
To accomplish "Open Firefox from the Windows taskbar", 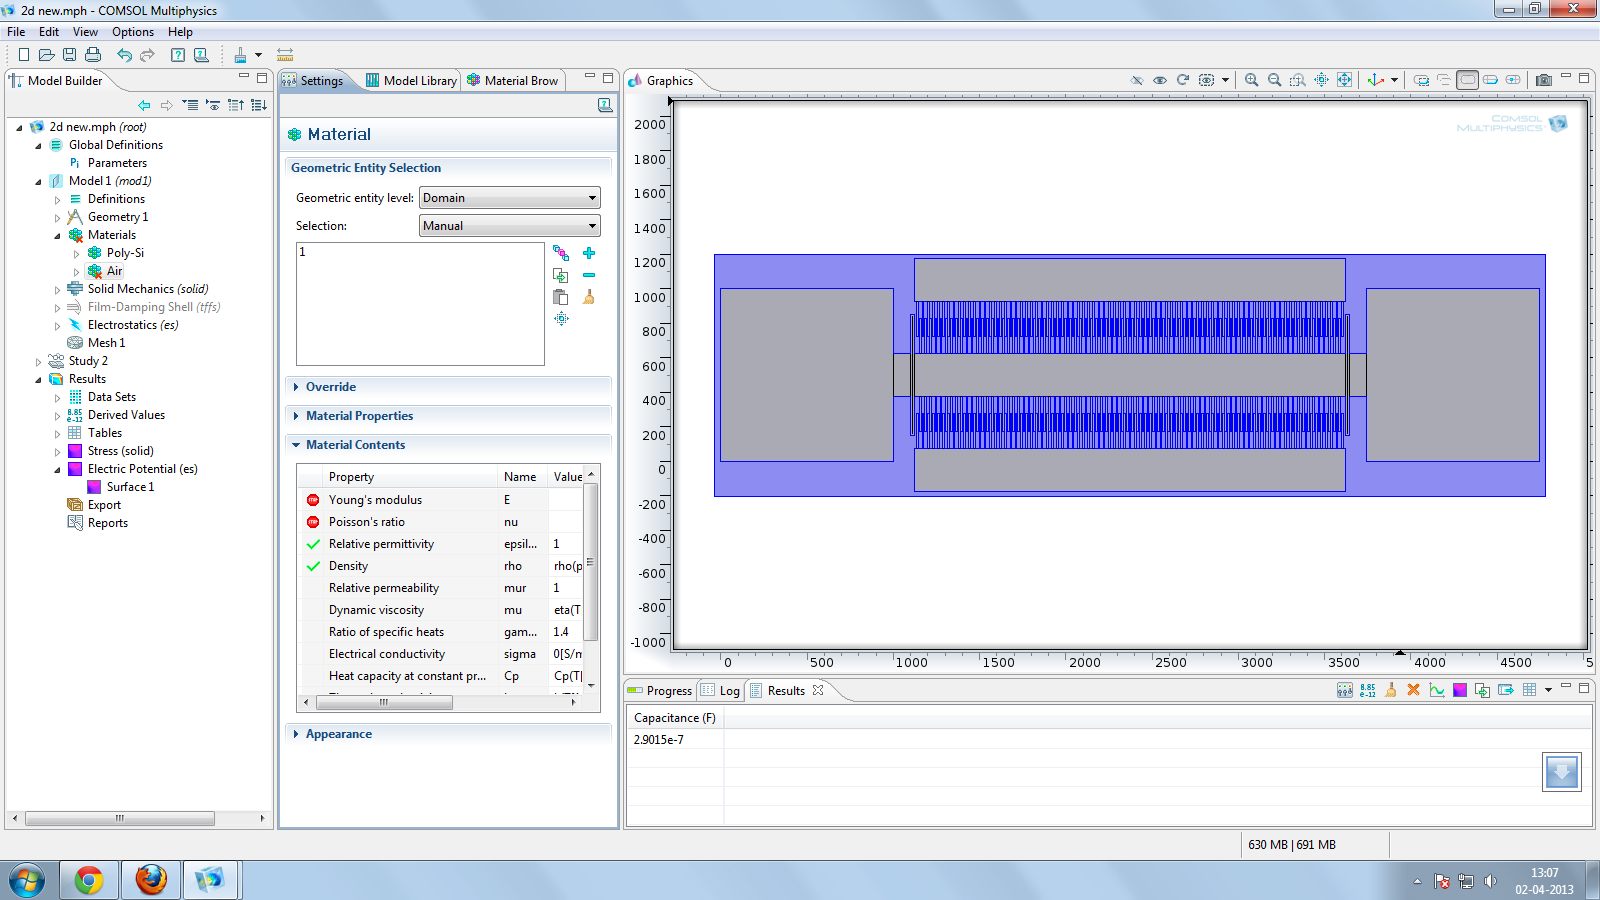I will point(151,880).
